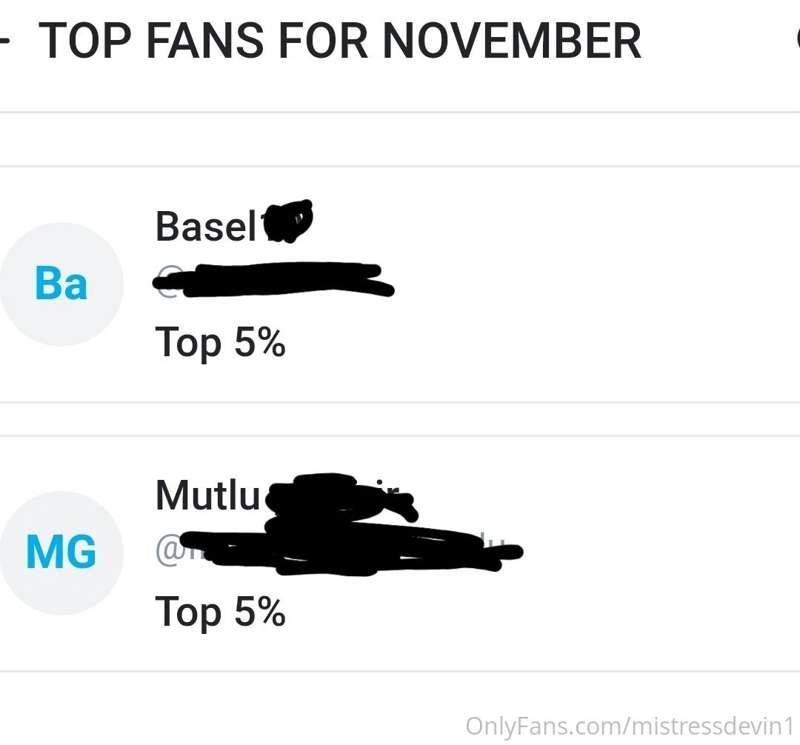800x745 pixels.
Task: Click the Mutlu display name
Action: pyautogui.click(x=208, y=495)
